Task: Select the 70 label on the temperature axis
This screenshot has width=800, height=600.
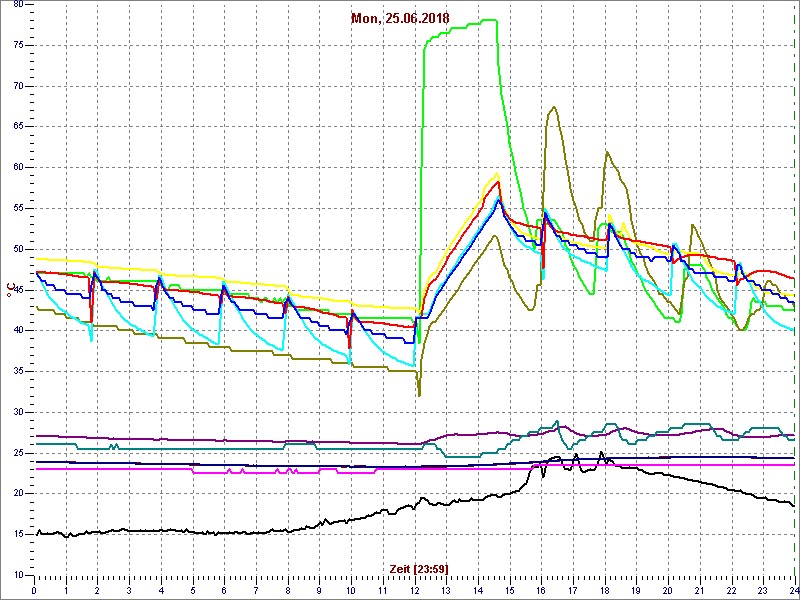Action: coord(17,86)
